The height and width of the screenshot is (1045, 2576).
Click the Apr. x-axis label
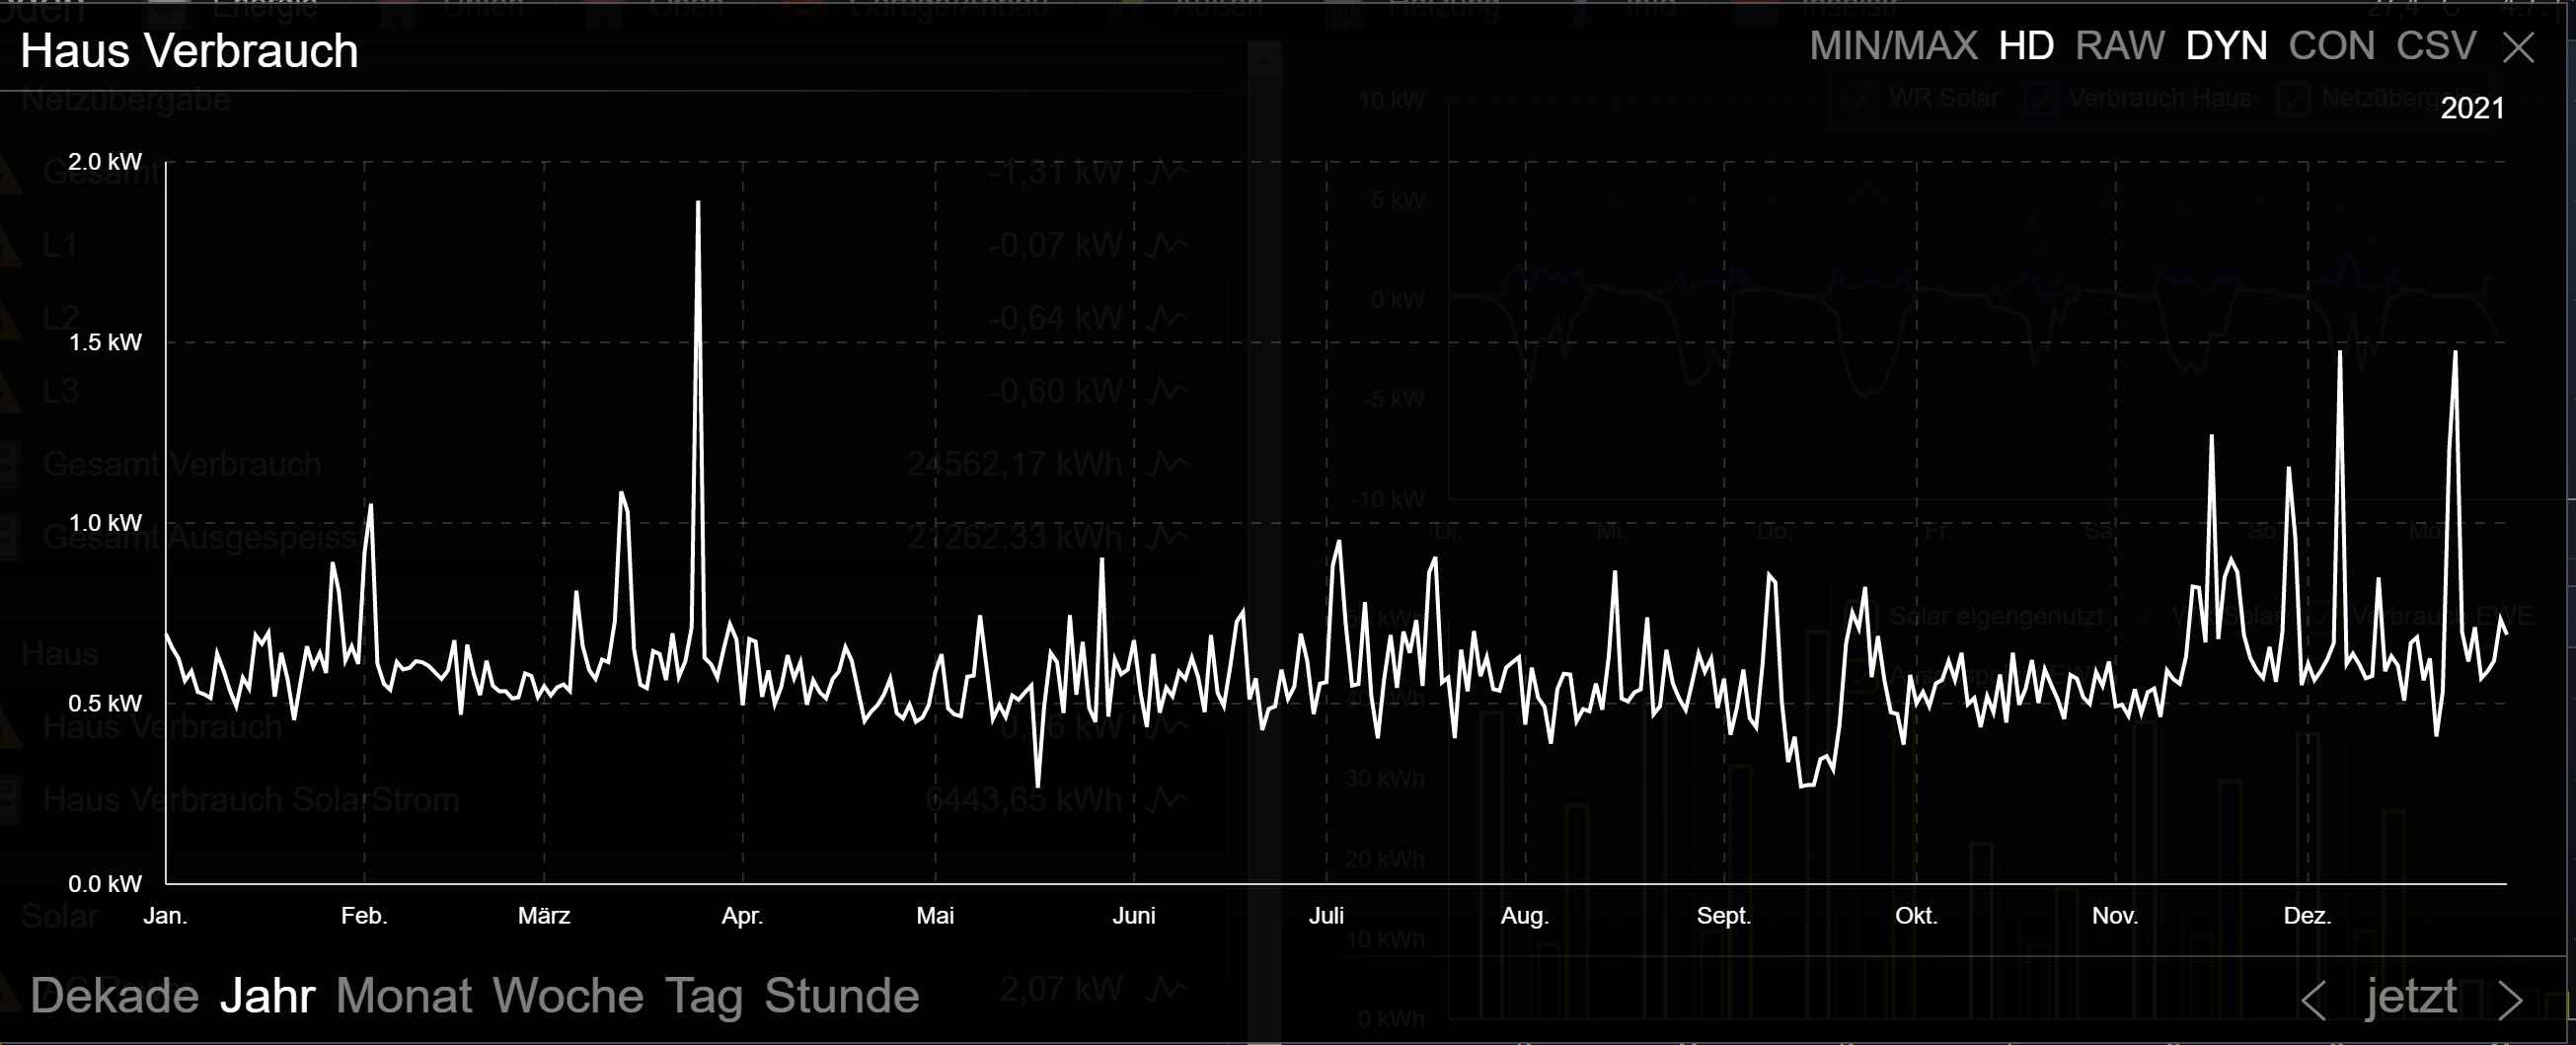[x=742, y=916]
